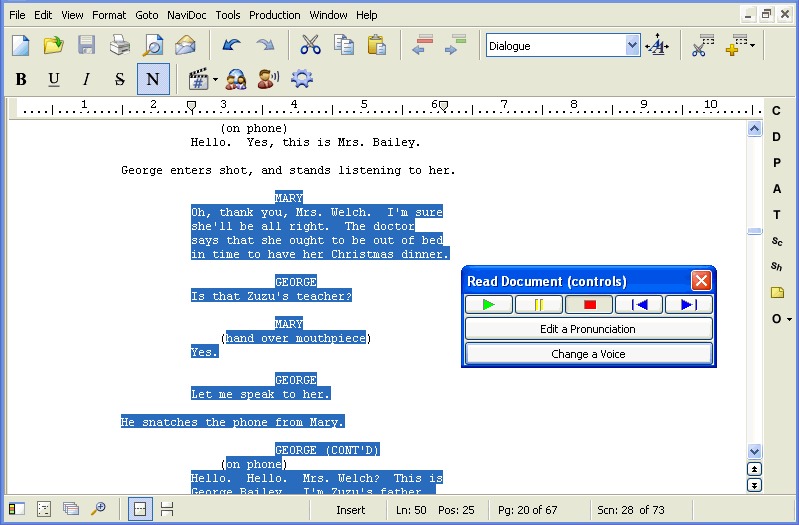
Task: Cut selected text with scissors
Action: [x=310, y=45]
